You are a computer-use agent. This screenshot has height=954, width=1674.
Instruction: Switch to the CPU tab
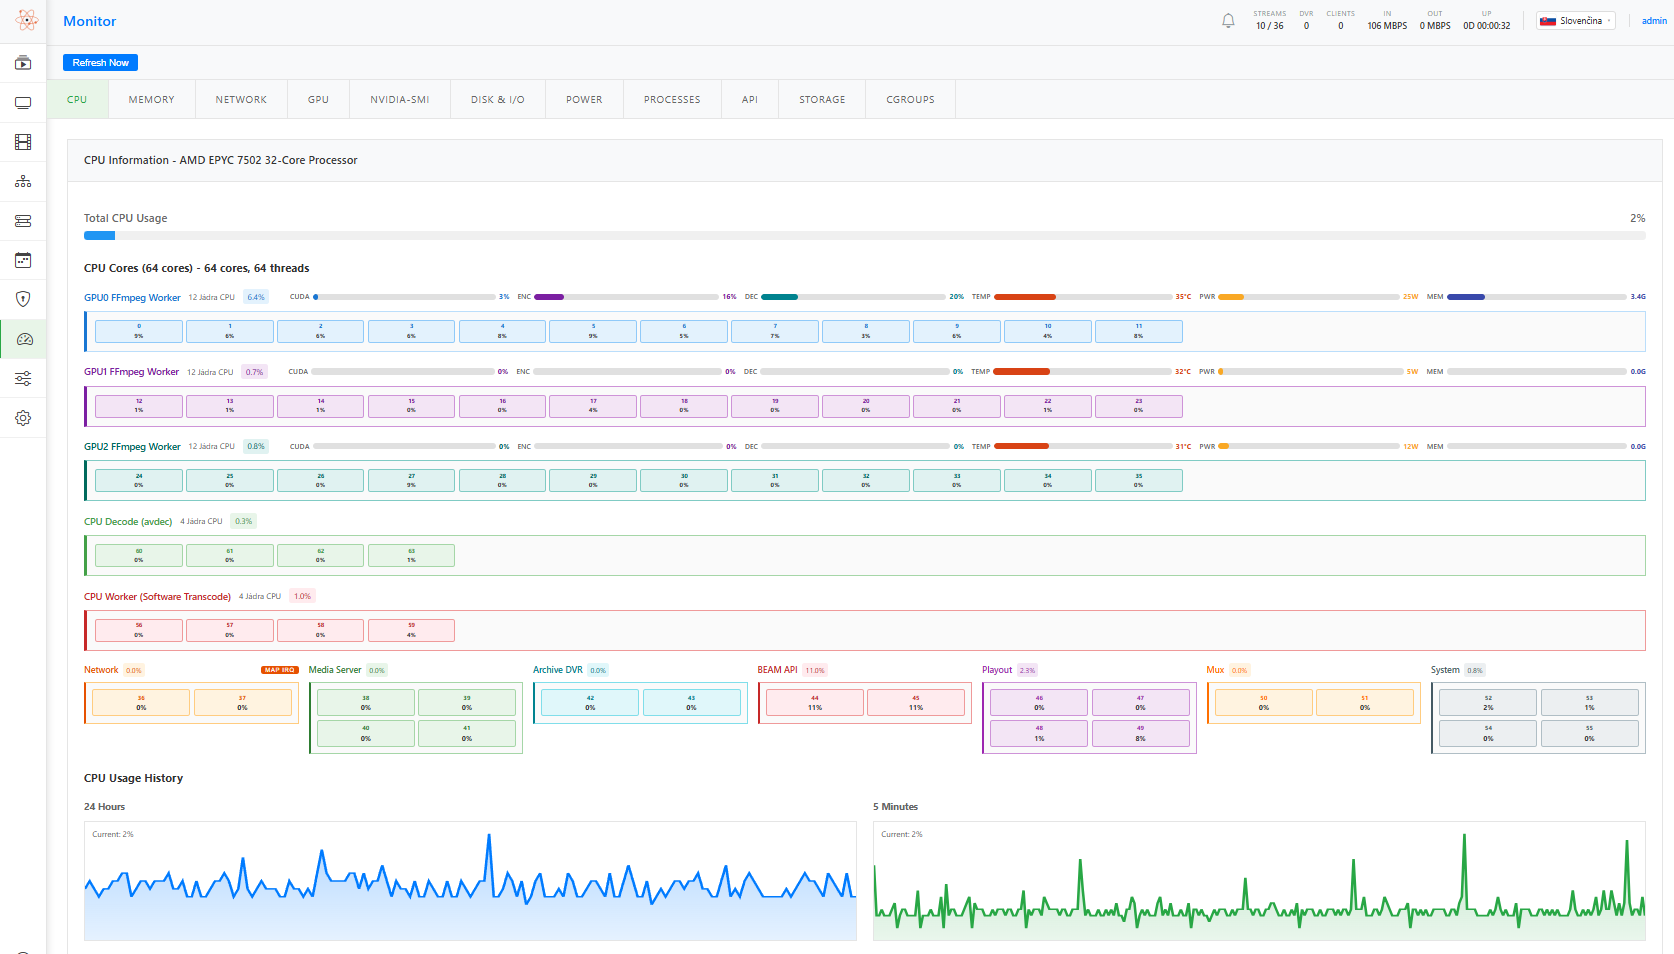pos(77,100)
